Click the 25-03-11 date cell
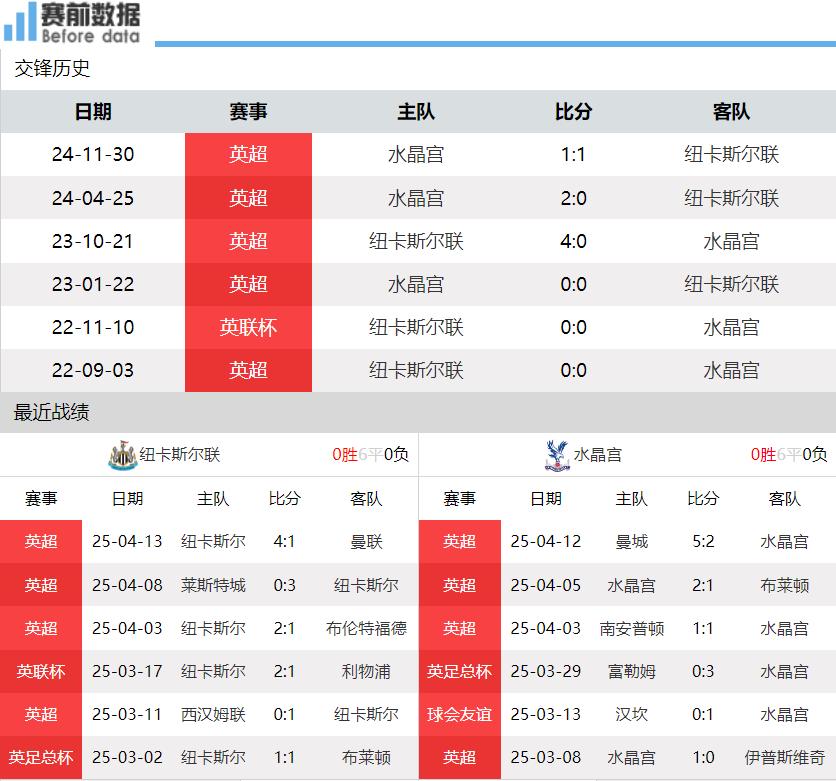This screenshot has width=836, height=781. [127, 714]
